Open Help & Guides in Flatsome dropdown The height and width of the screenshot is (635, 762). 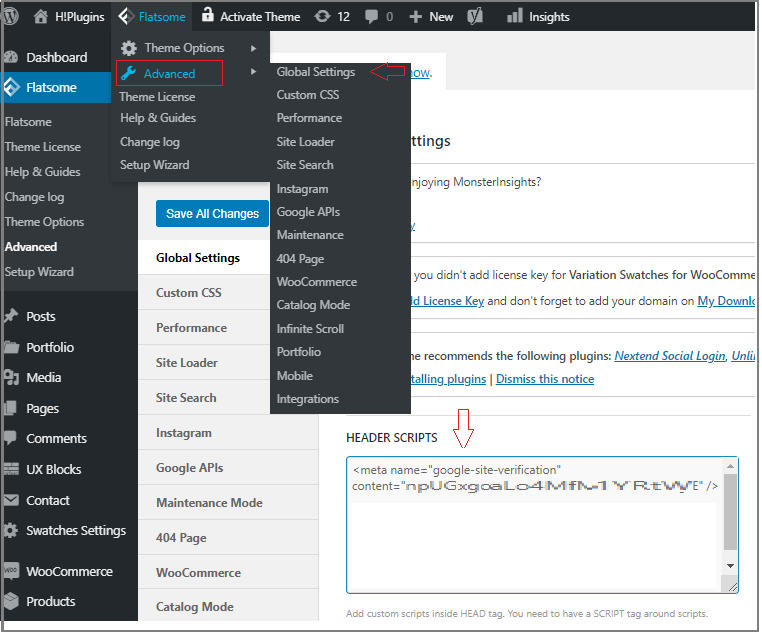click(158, 118)
